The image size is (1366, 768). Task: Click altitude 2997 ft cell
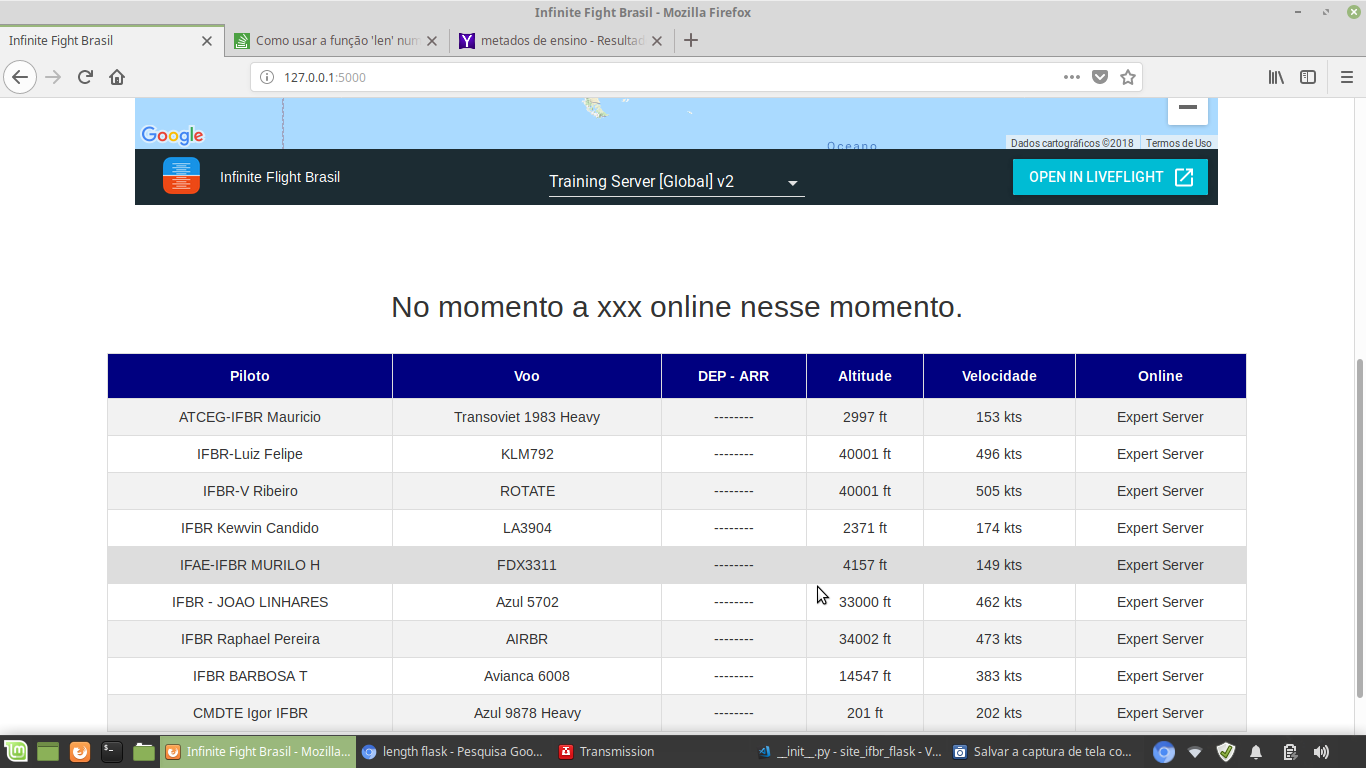coord(865,417)
